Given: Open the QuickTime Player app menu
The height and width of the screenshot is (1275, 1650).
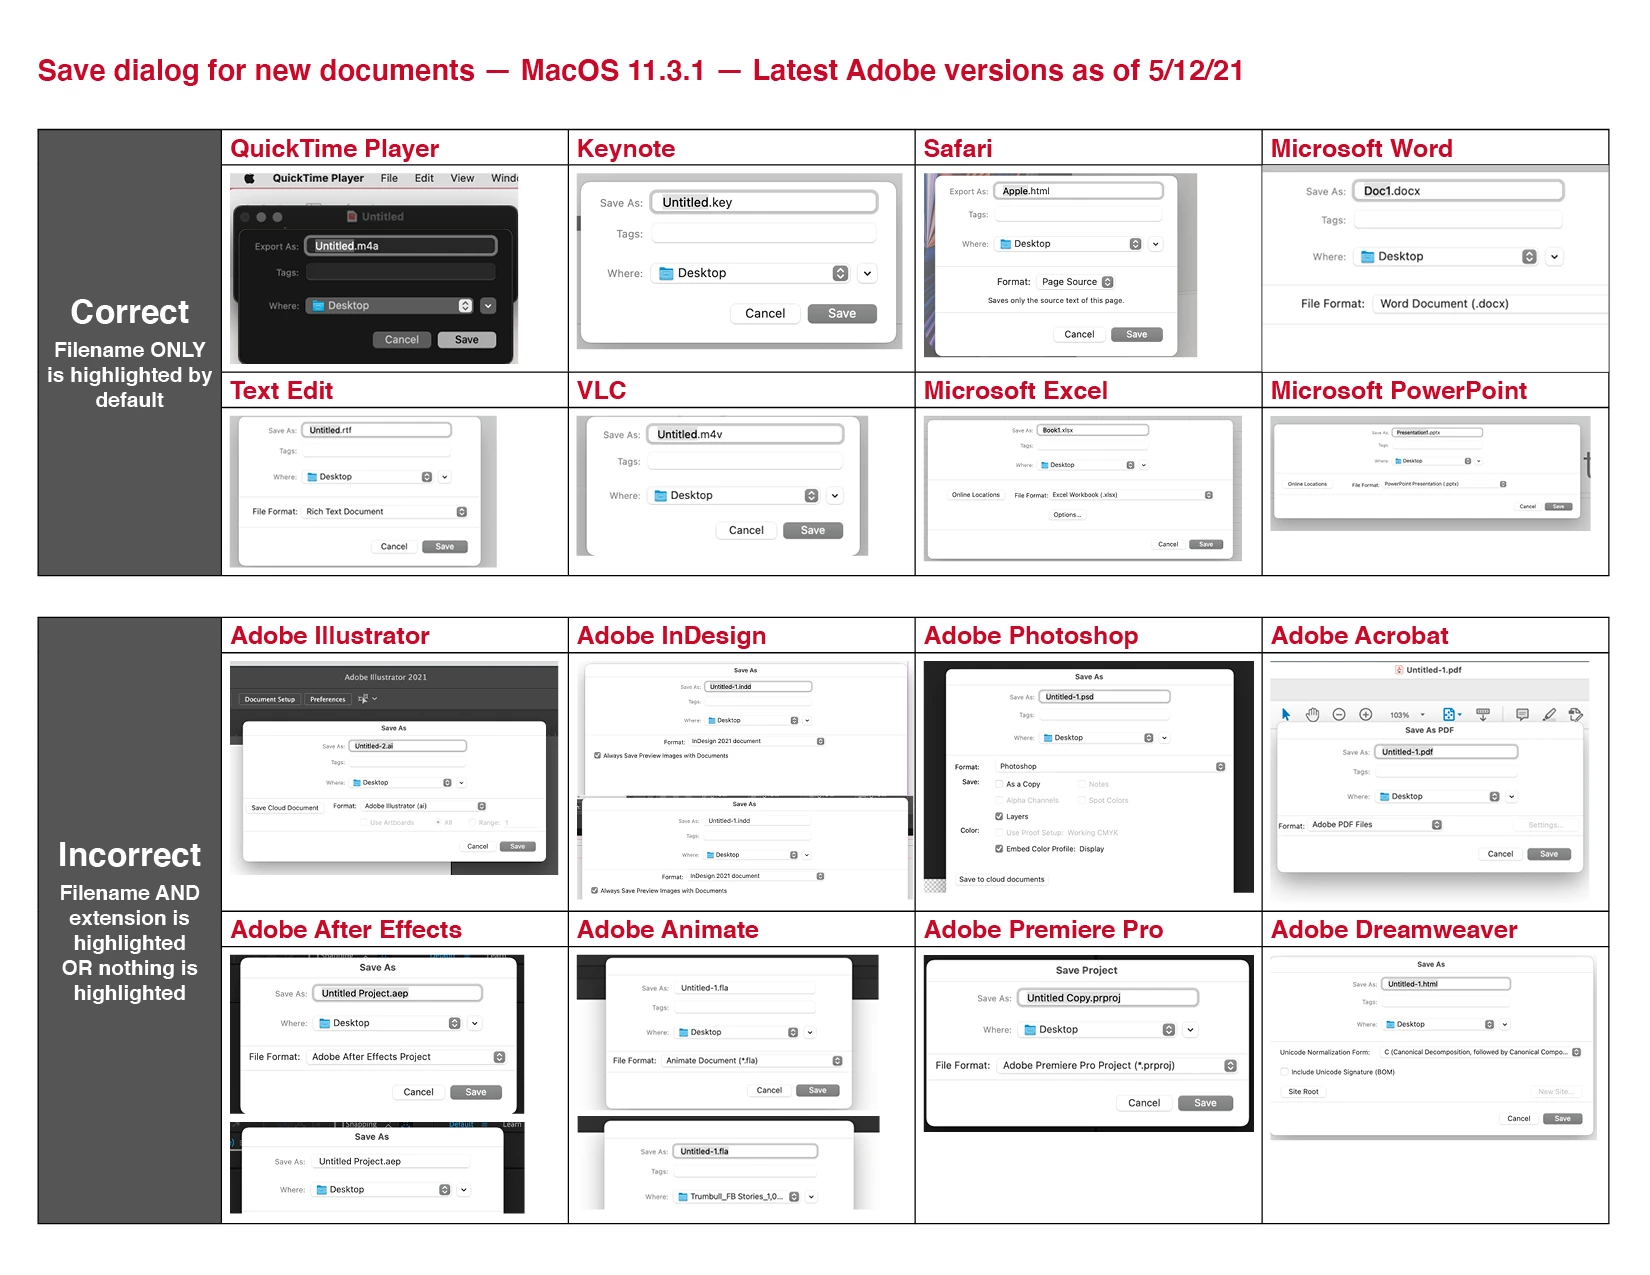Looking at the screenshot, I should click(x=318, y=178).
